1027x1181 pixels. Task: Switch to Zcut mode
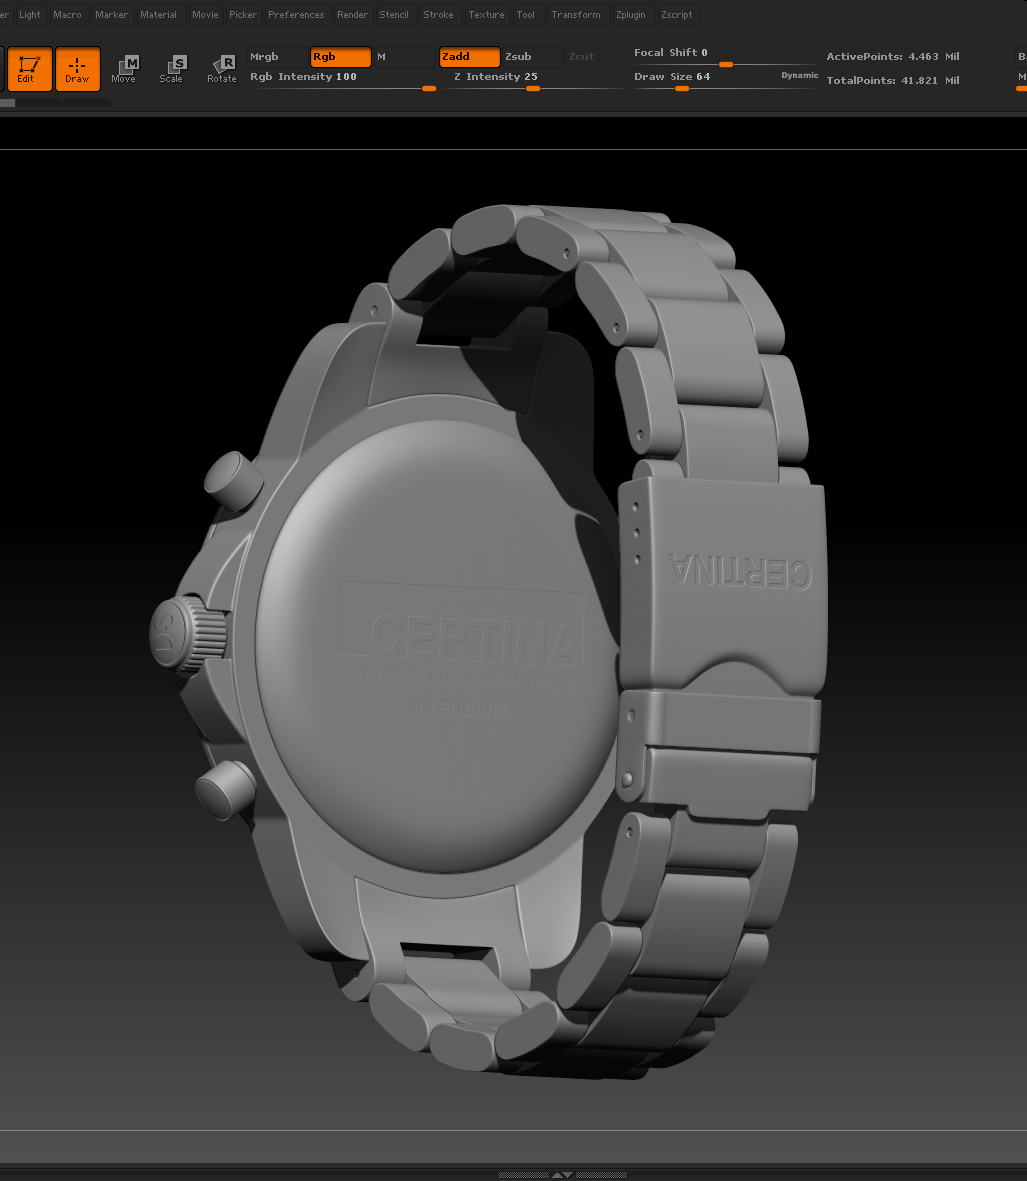coord(596,56)
